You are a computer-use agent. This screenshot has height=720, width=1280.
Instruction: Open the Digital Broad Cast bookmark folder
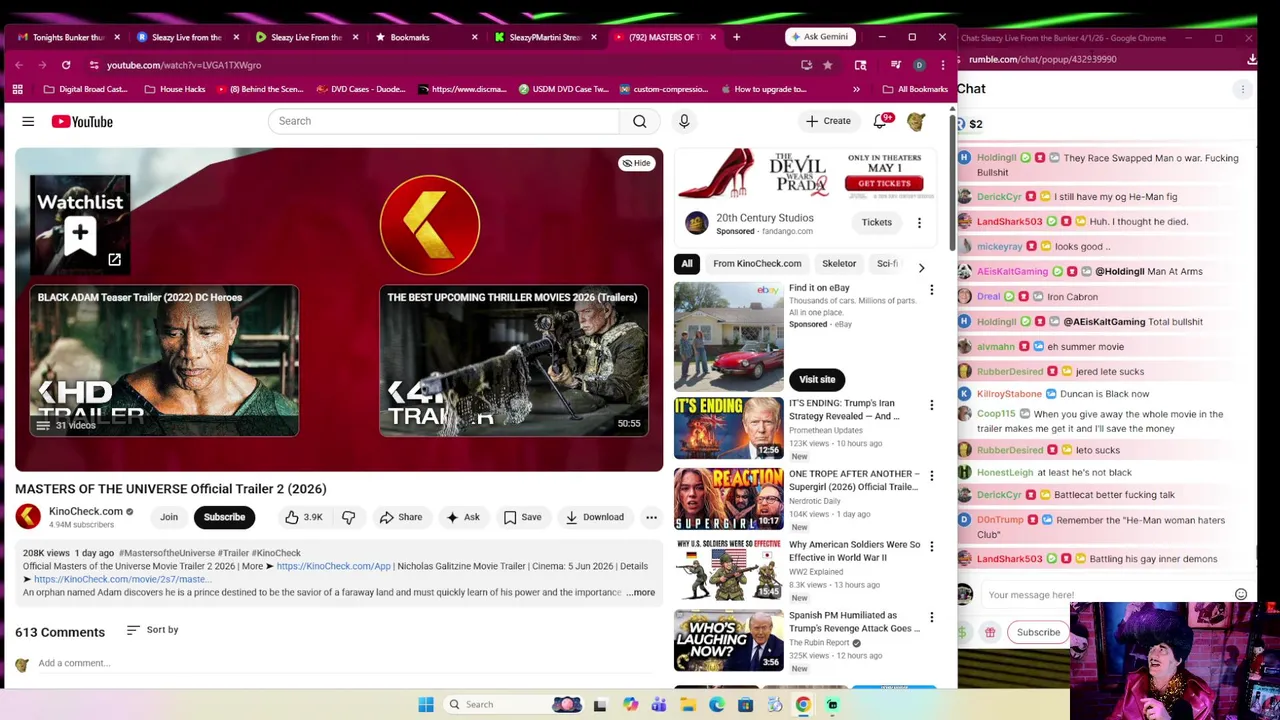[x=86, y=89]
